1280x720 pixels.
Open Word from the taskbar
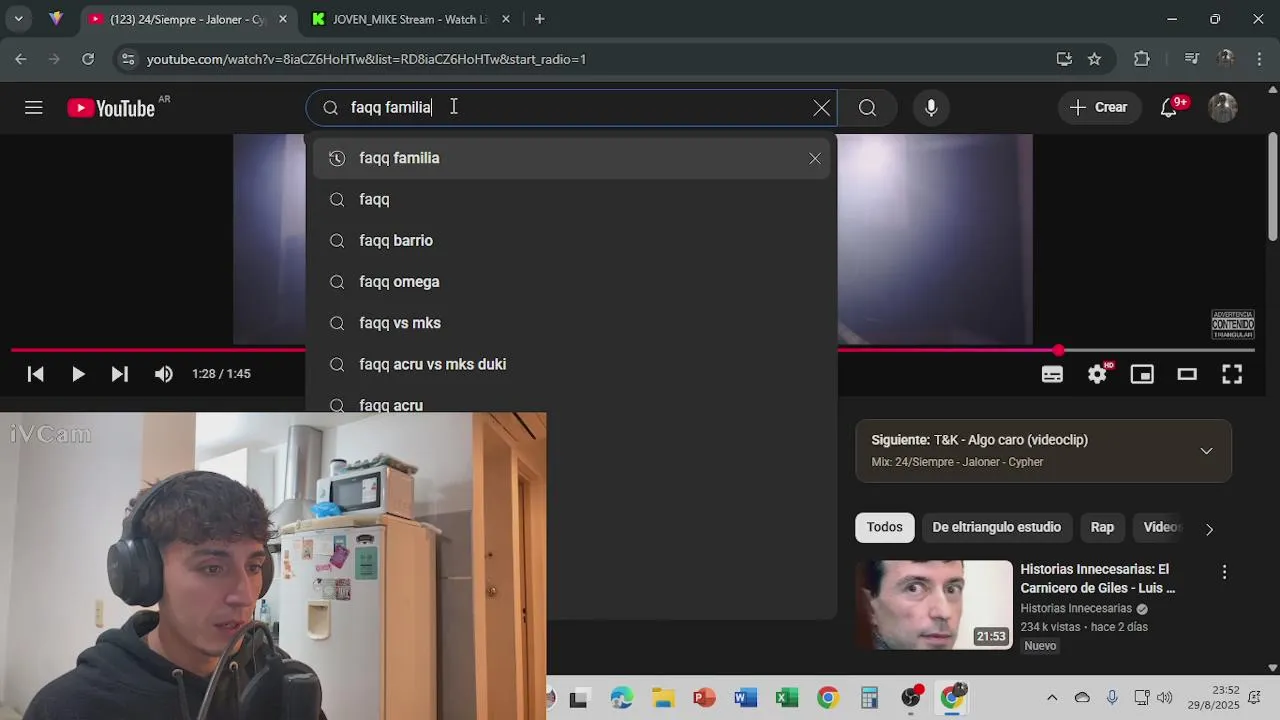coord(745,698)
